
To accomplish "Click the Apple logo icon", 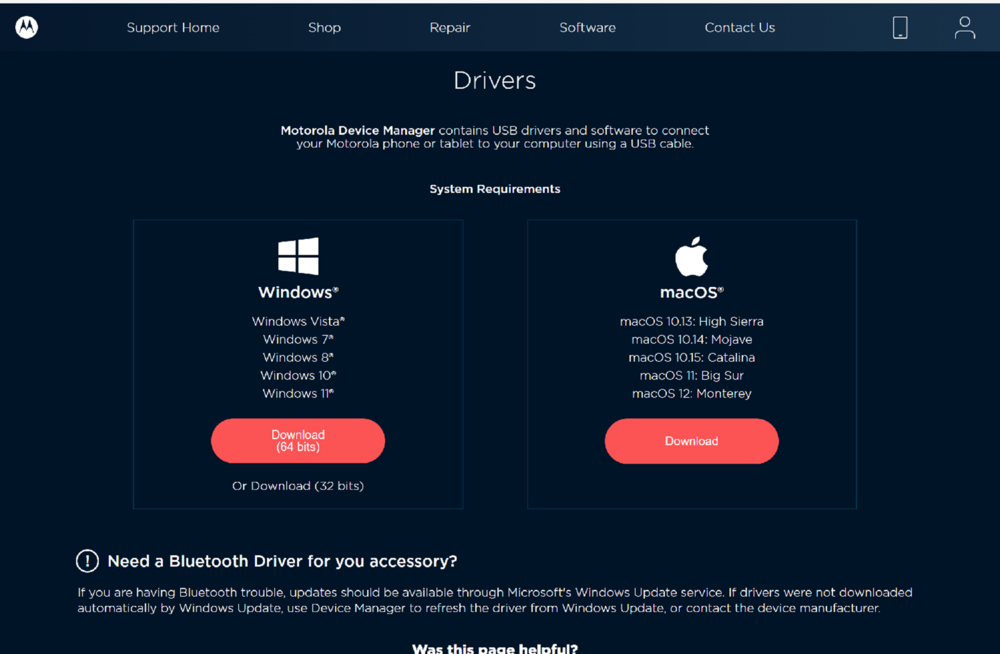I will tap(691, 256).
